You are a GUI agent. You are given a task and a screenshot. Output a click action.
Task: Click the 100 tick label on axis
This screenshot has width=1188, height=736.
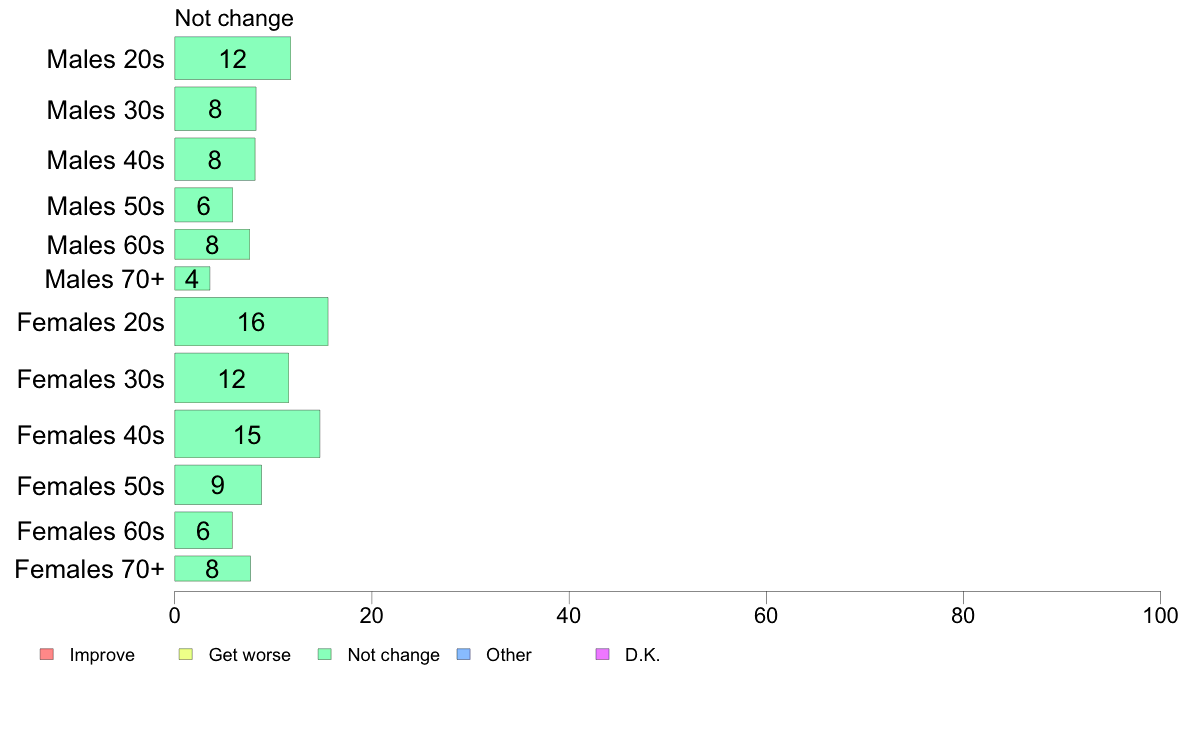click(x=1160, y=615)
